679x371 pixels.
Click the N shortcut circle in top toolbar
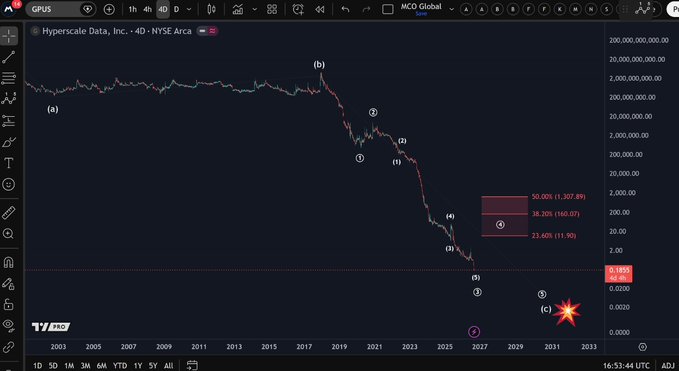(x=591, y=9)
